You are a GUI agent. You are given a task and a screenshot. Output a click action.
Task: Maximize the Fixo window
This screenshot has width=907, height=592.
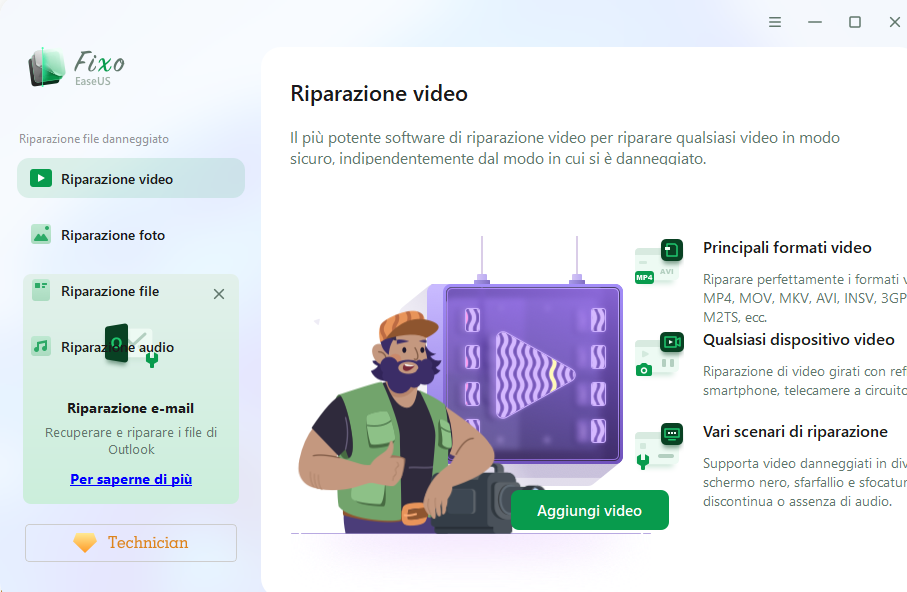pyautogui.click(x=854, y=22)
